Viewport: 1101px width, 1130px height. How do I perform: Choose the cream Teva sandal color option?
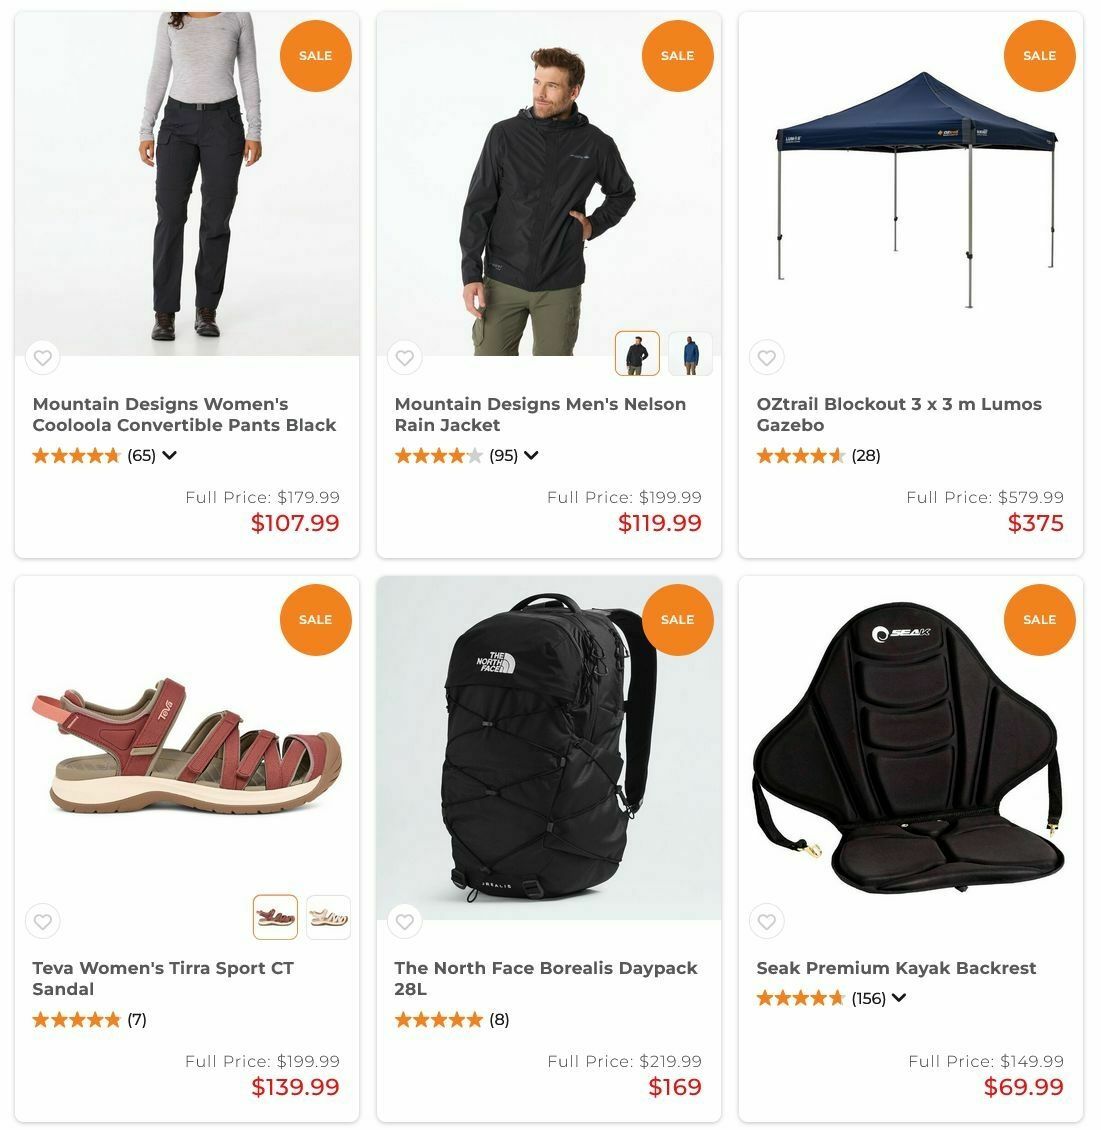(x=329, y=917)
